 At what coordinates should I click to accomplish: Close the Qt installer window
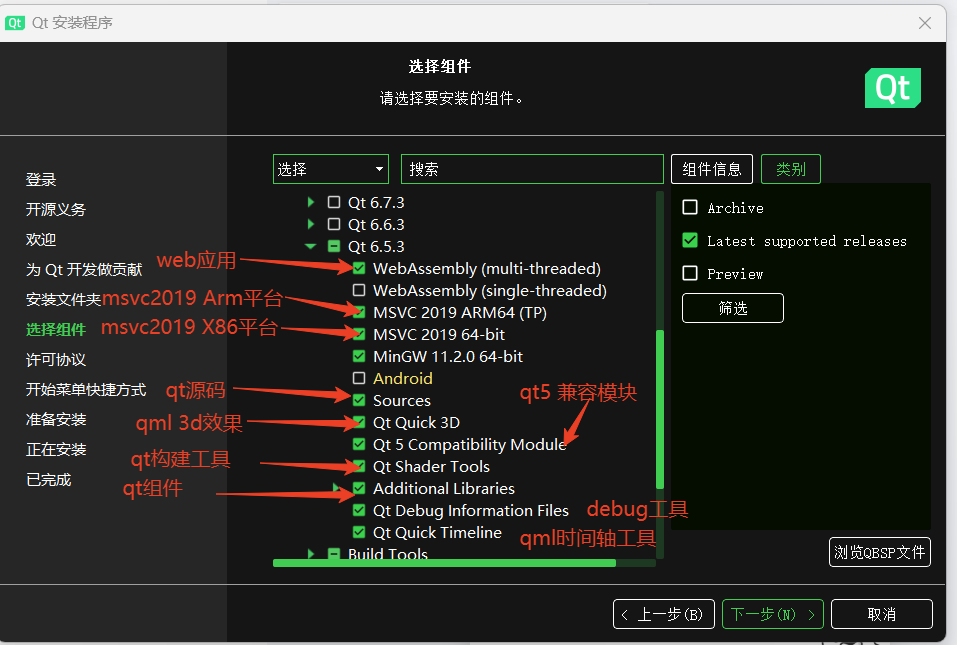tap(925, 23)
